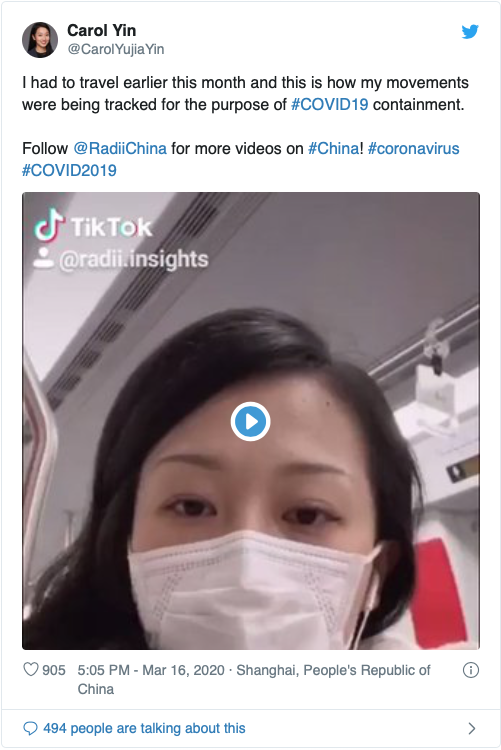
Task: Open '494 people are talking about this'
Action: (x=144, y=728)
